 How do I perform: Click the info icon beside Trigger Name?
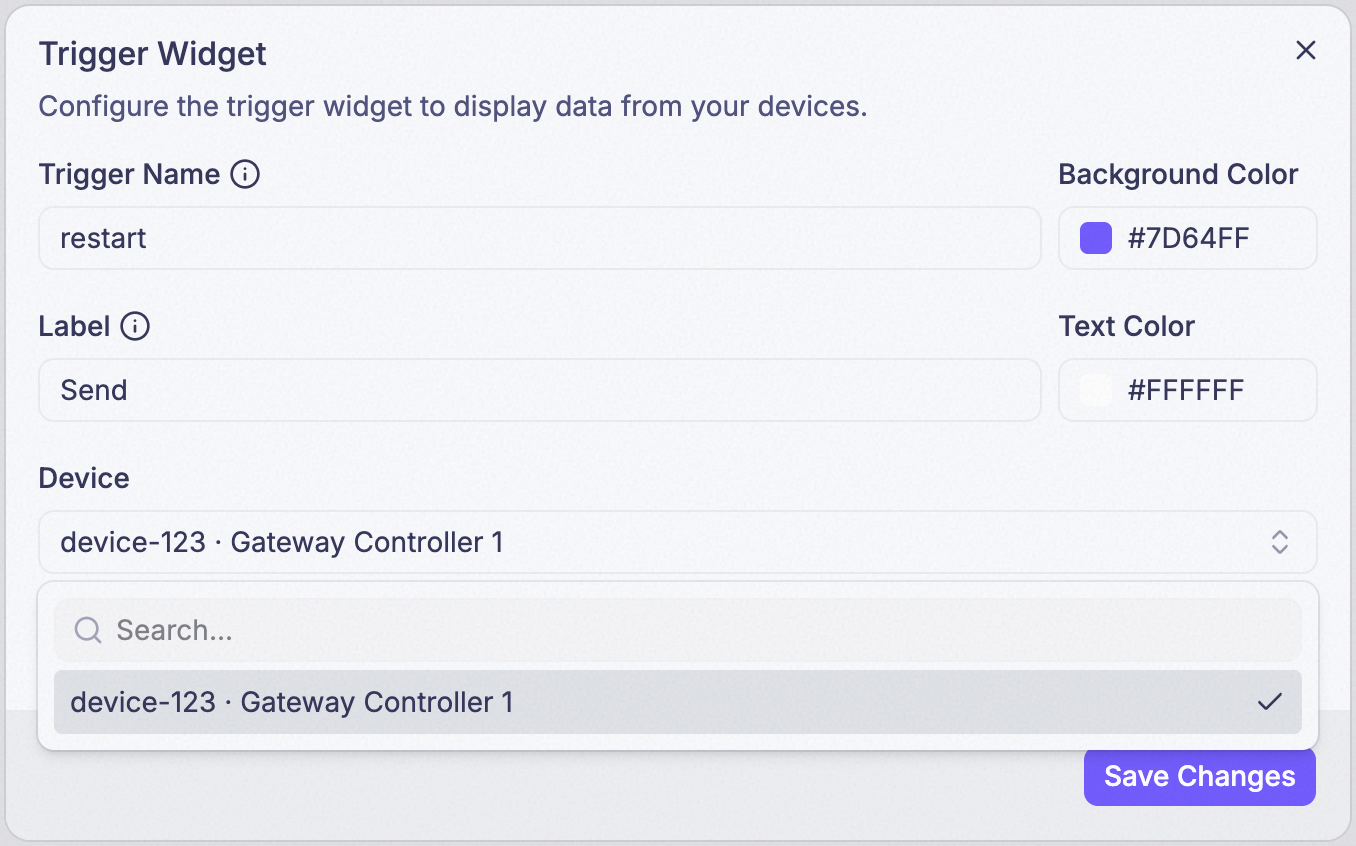point(245,174)
